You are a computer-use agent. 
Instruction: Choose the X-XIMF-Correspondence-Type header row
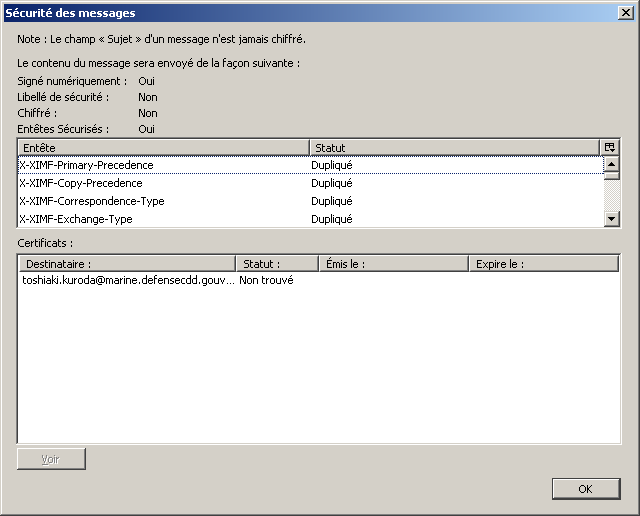tap(92, 201)
